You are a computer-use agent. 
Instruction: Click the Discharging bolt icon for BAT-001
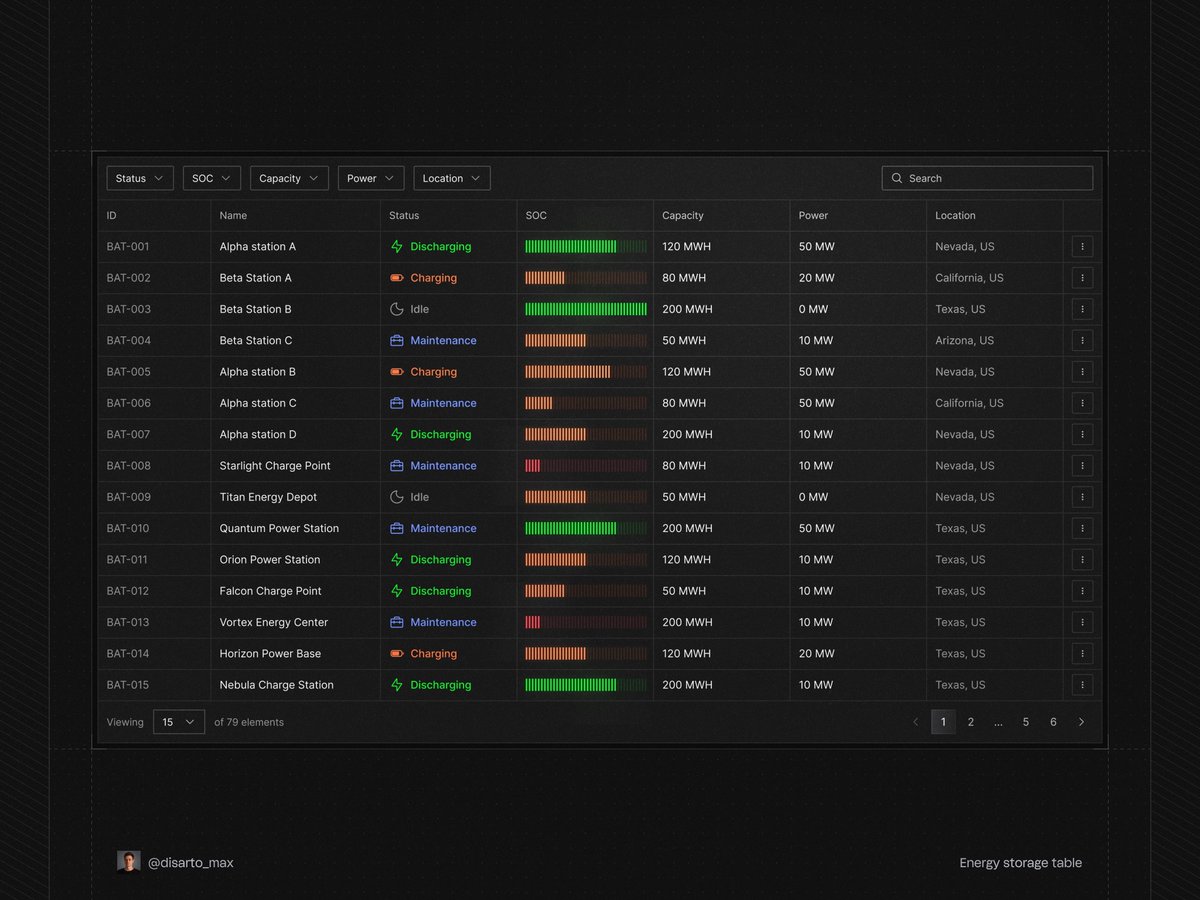(x=397, y=247)
